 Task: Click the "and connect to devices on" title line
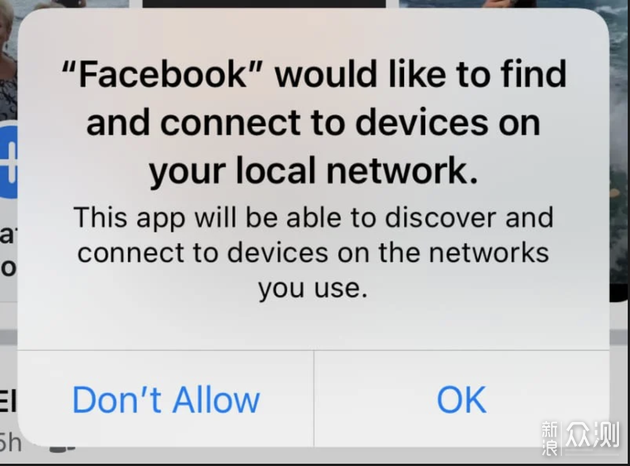pos(313,123)
